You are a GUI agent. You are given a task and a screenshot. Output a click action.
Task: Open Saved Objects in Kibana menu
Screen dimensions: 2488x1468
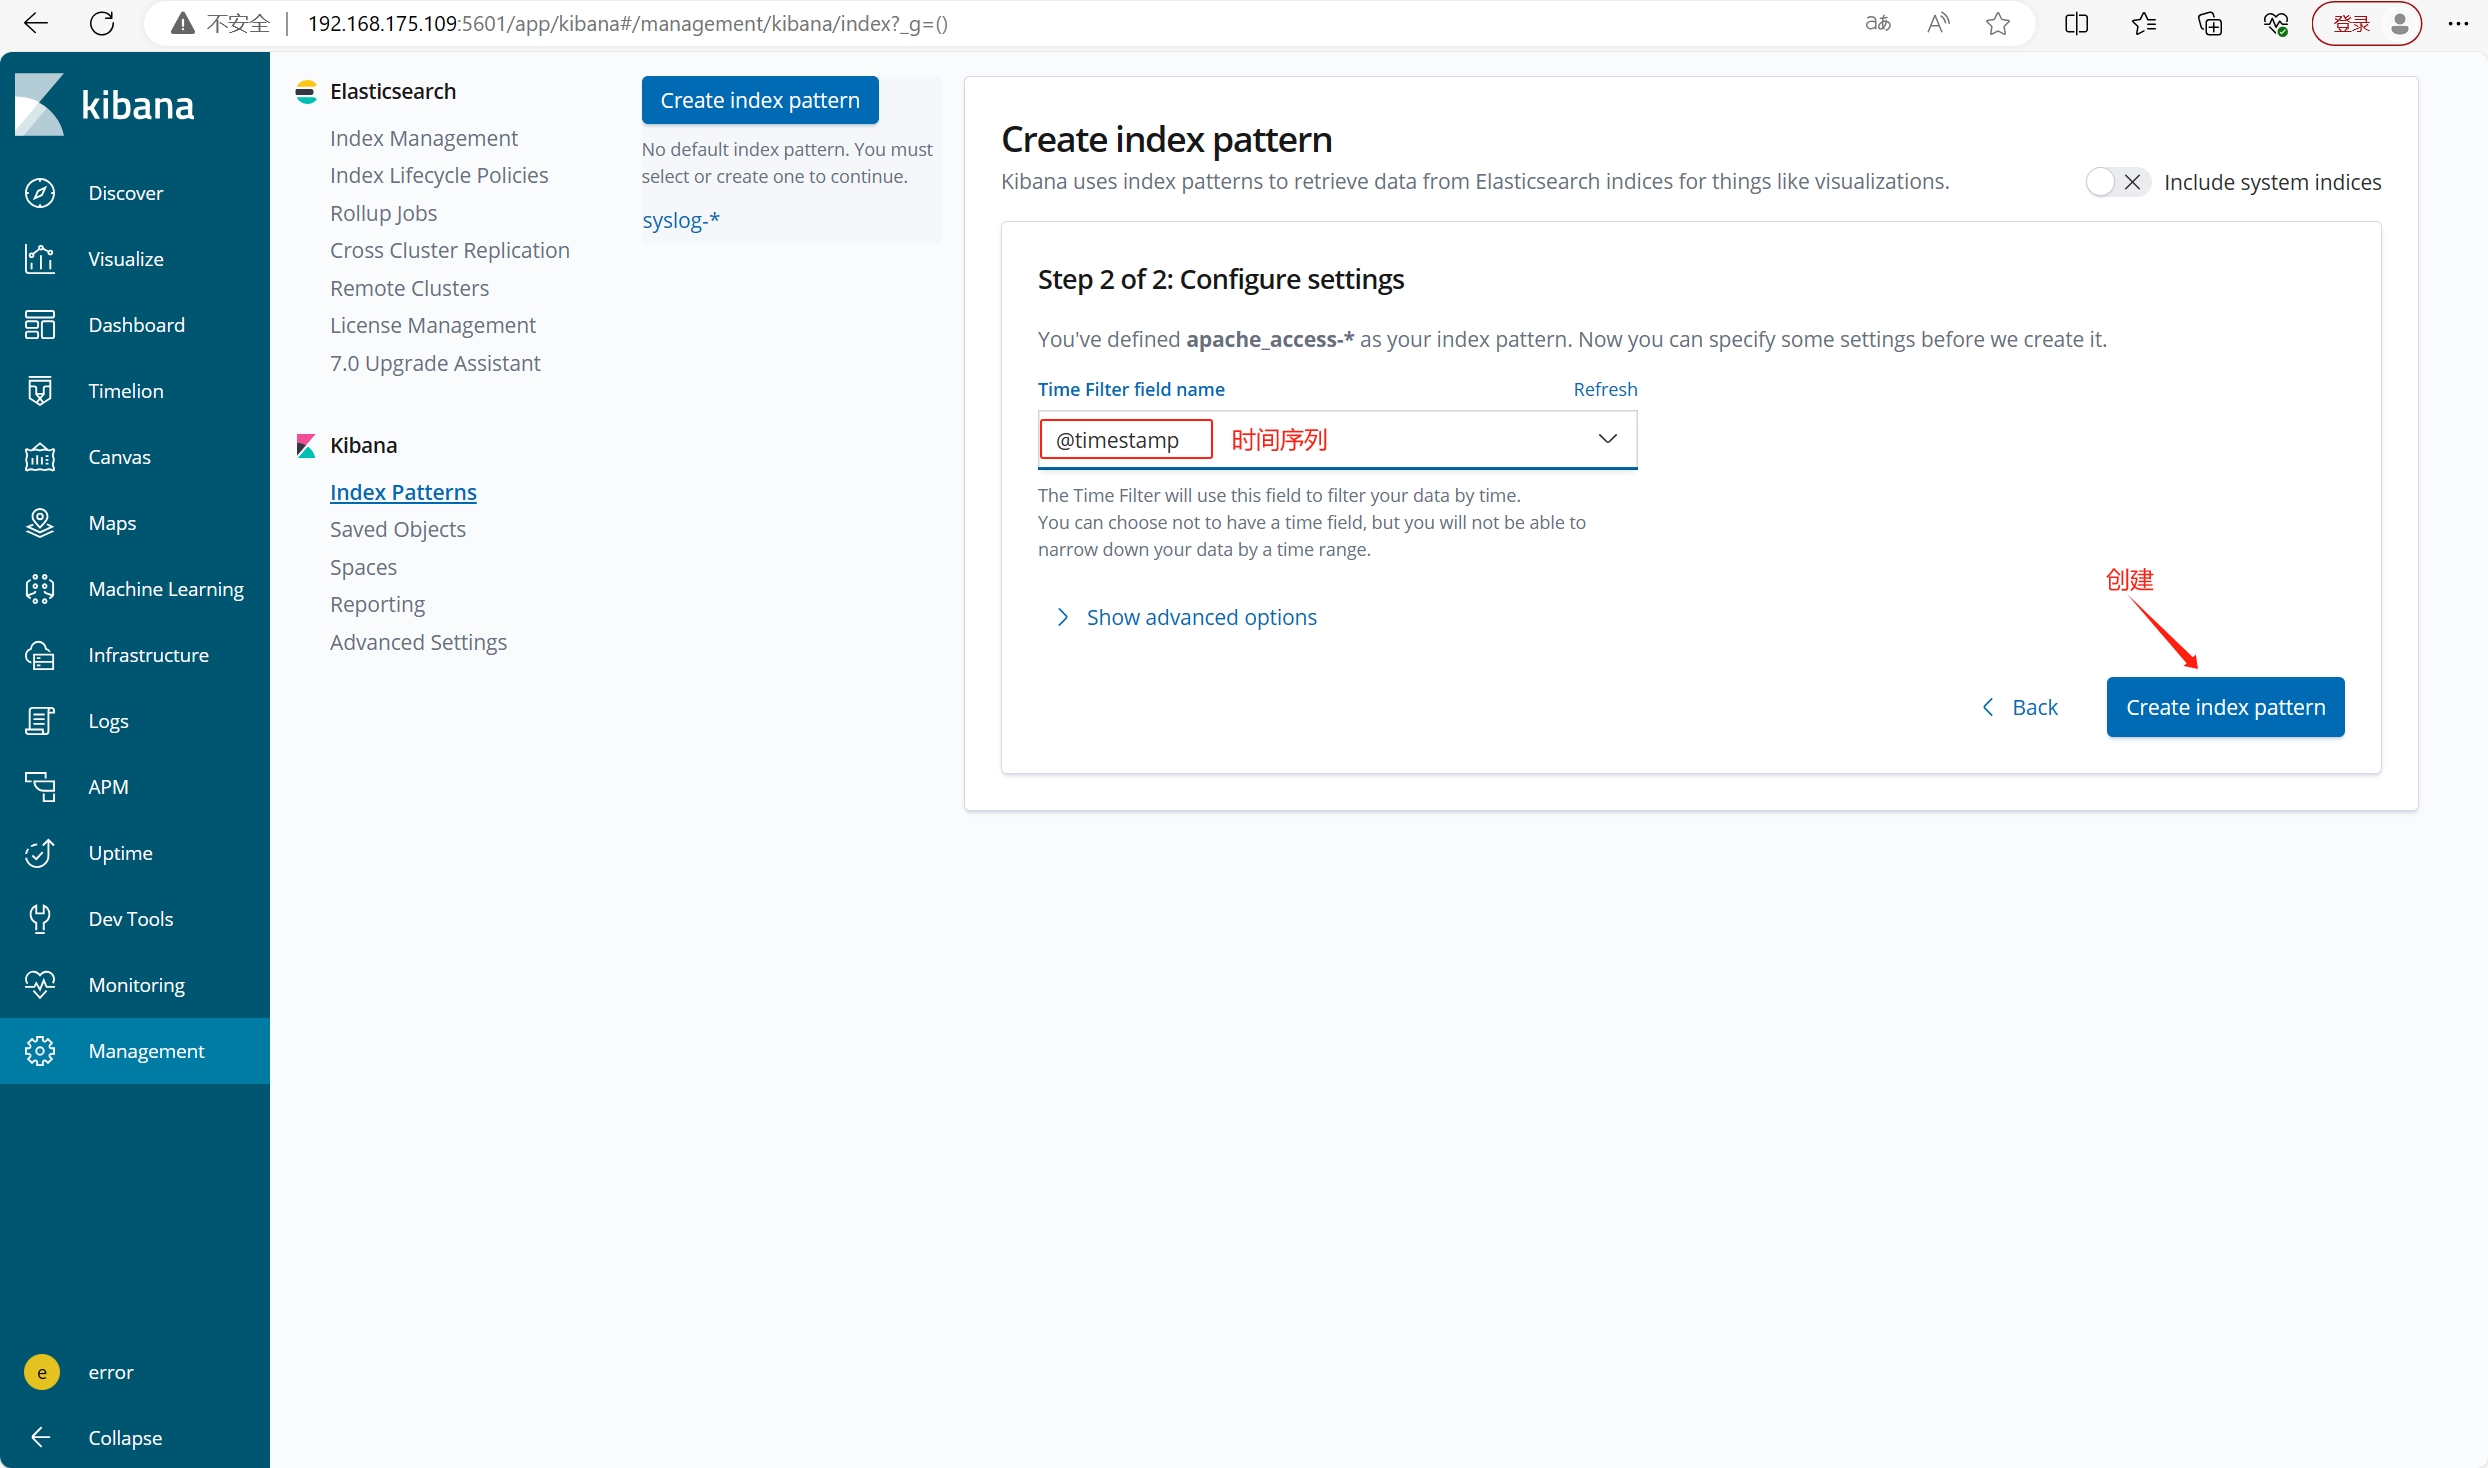tap(397, 529)
